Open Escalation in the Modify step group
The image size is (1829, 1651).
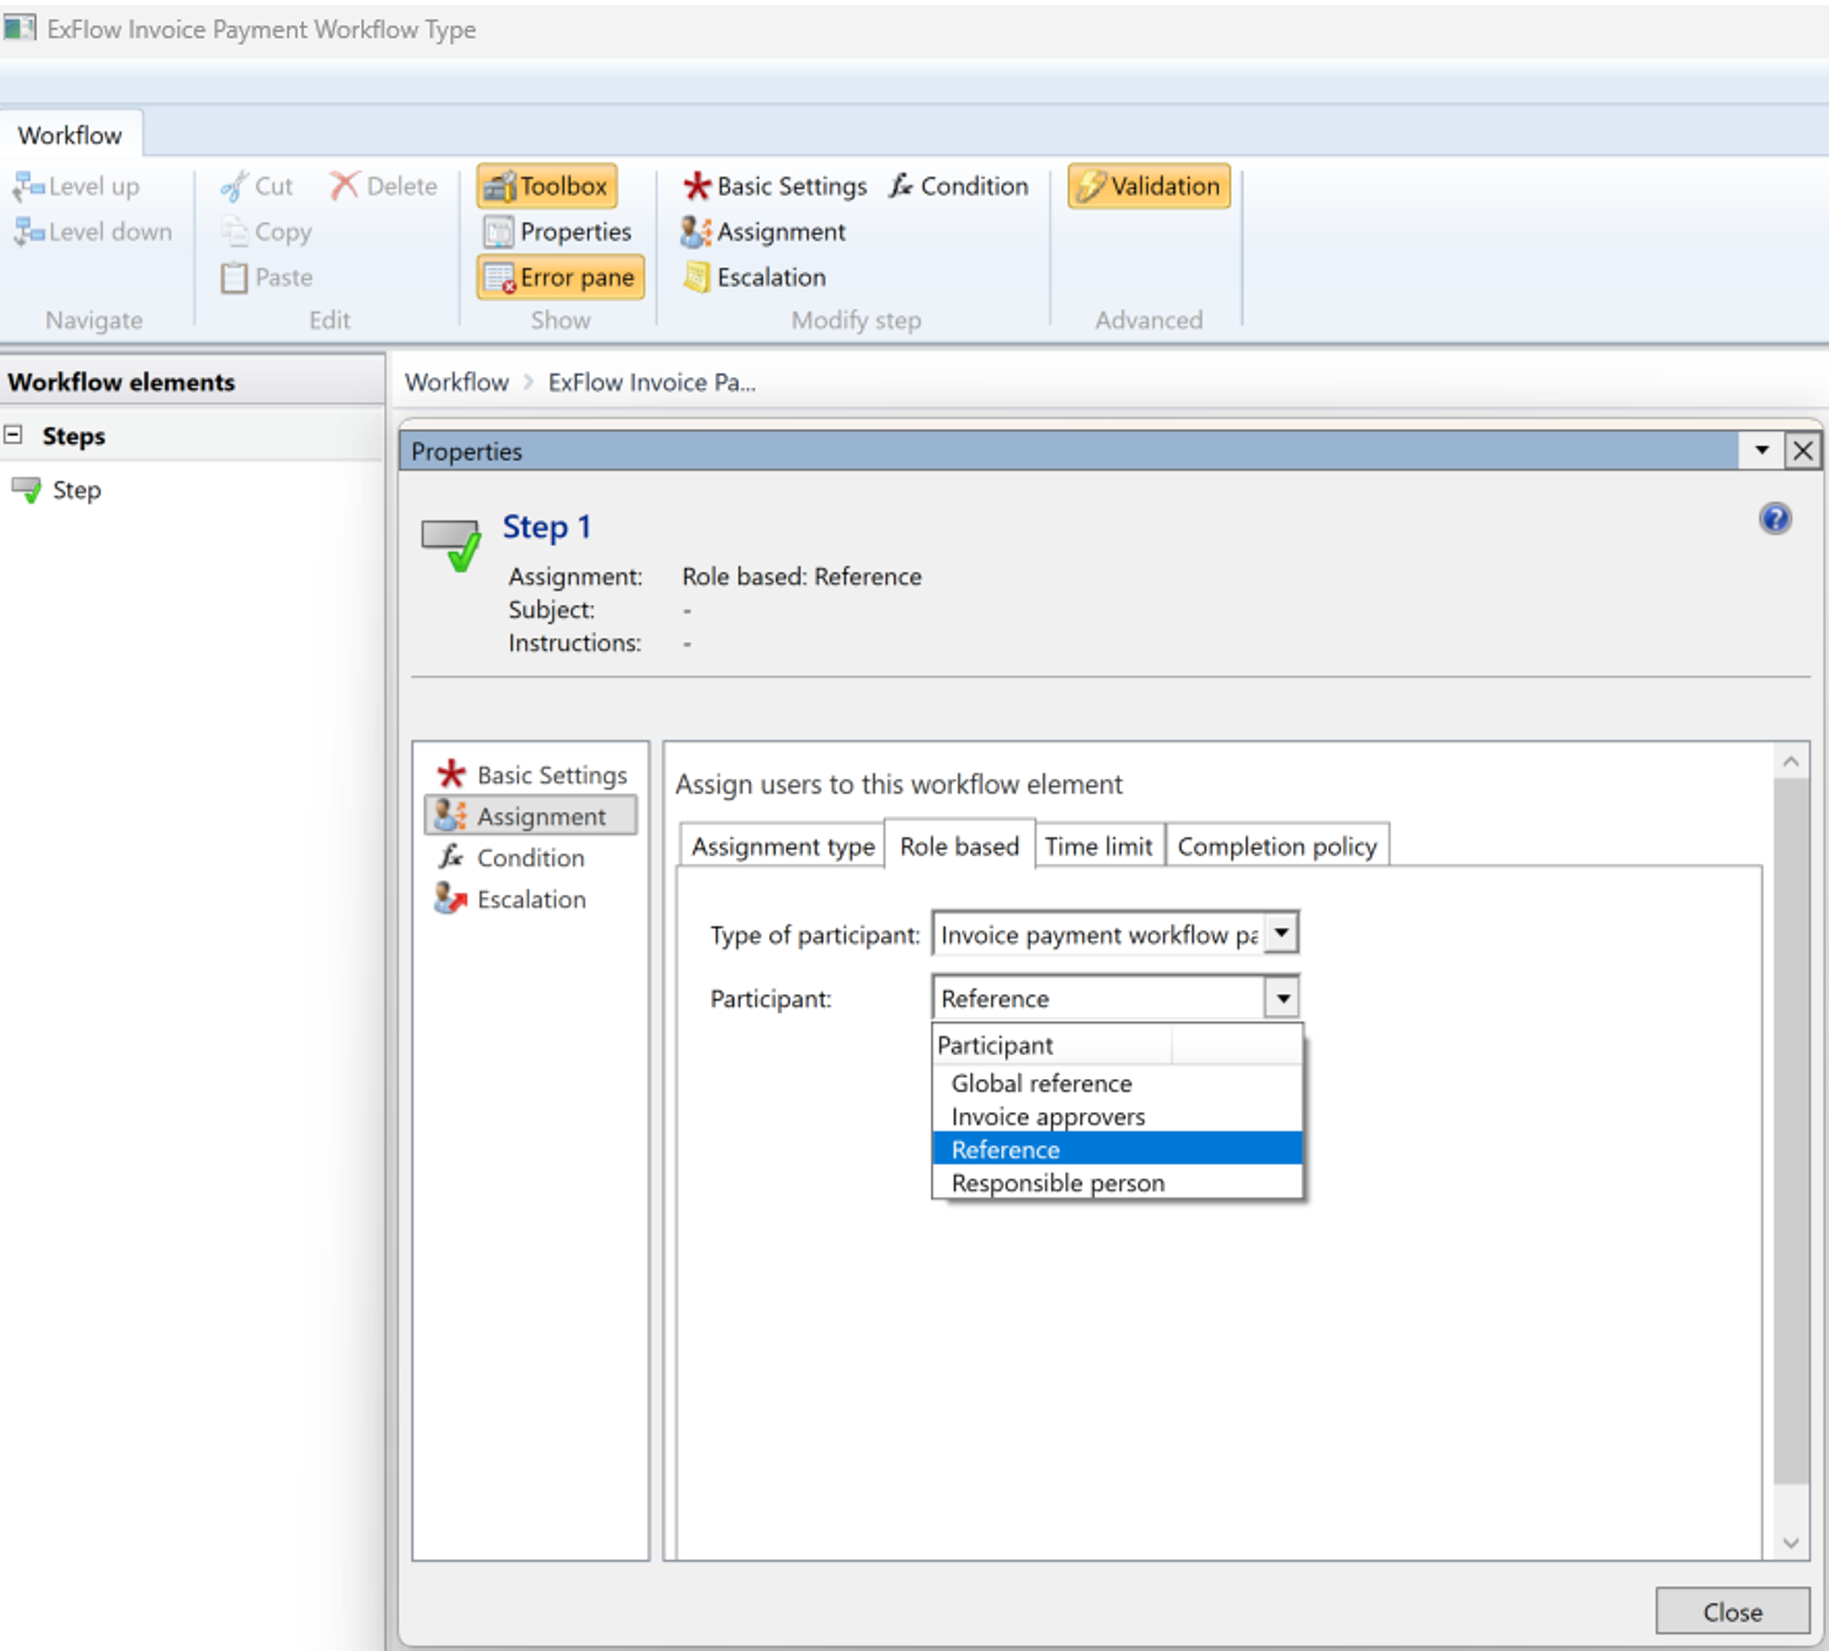[755, 277]
